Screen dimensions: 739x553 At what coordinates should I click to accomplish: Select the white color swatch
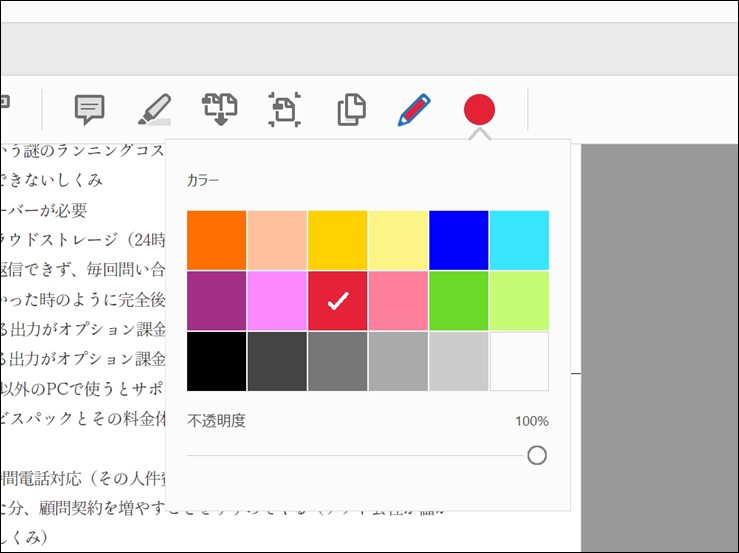click(519, 362)
